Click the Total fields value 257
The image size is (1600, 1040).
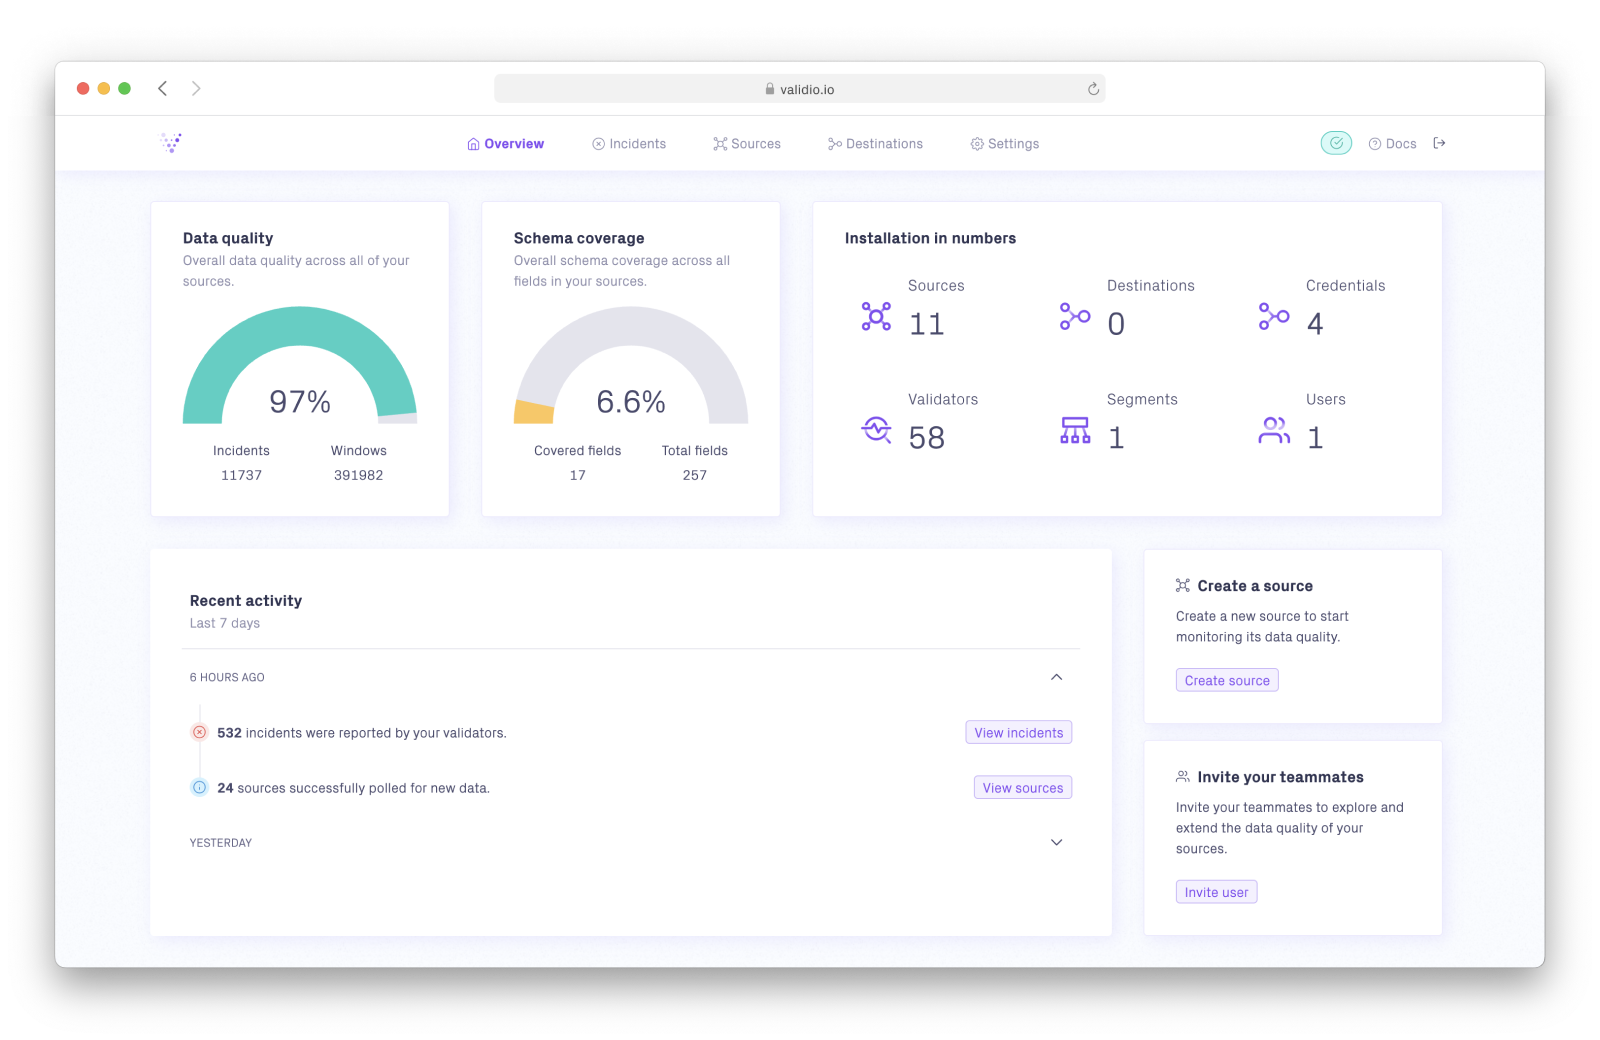pyautogui.click(x=694, y=475)
